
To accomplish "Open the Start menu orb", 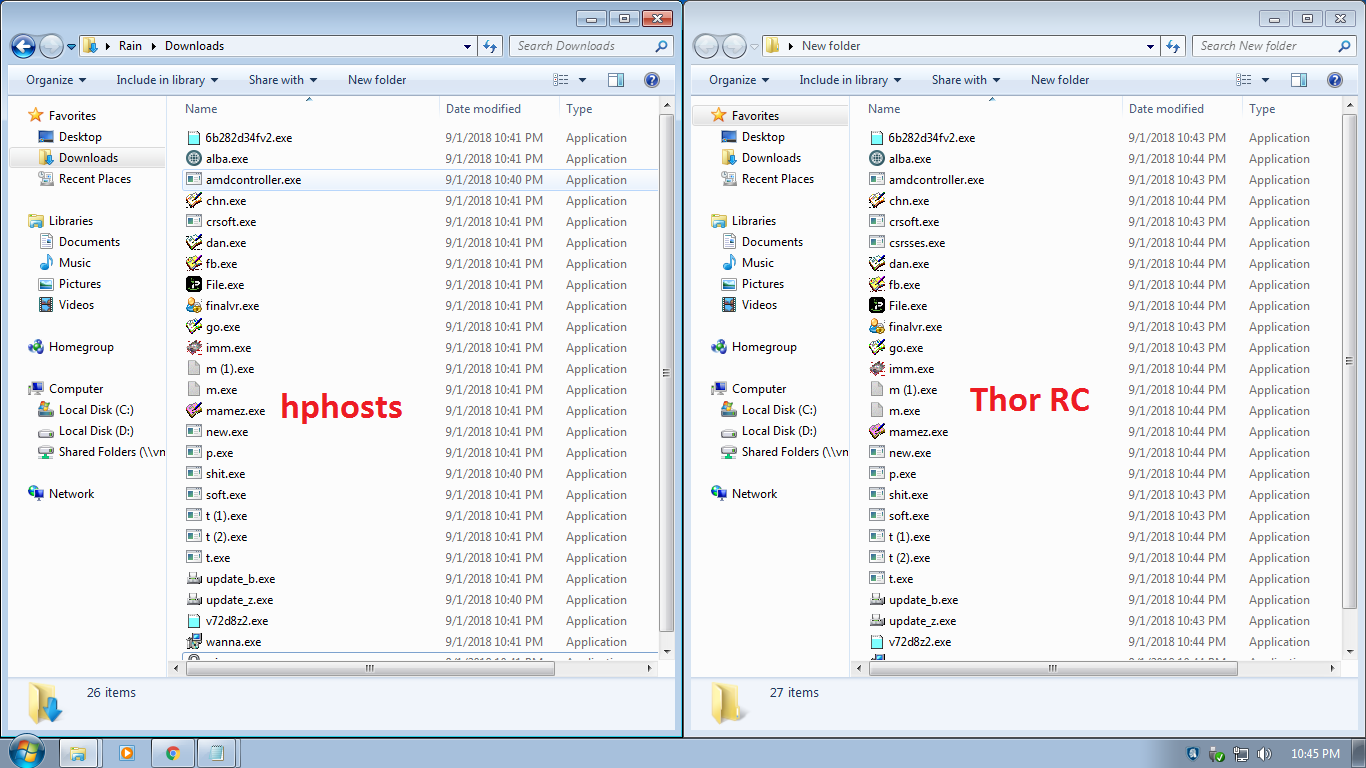I will point(25,753).
